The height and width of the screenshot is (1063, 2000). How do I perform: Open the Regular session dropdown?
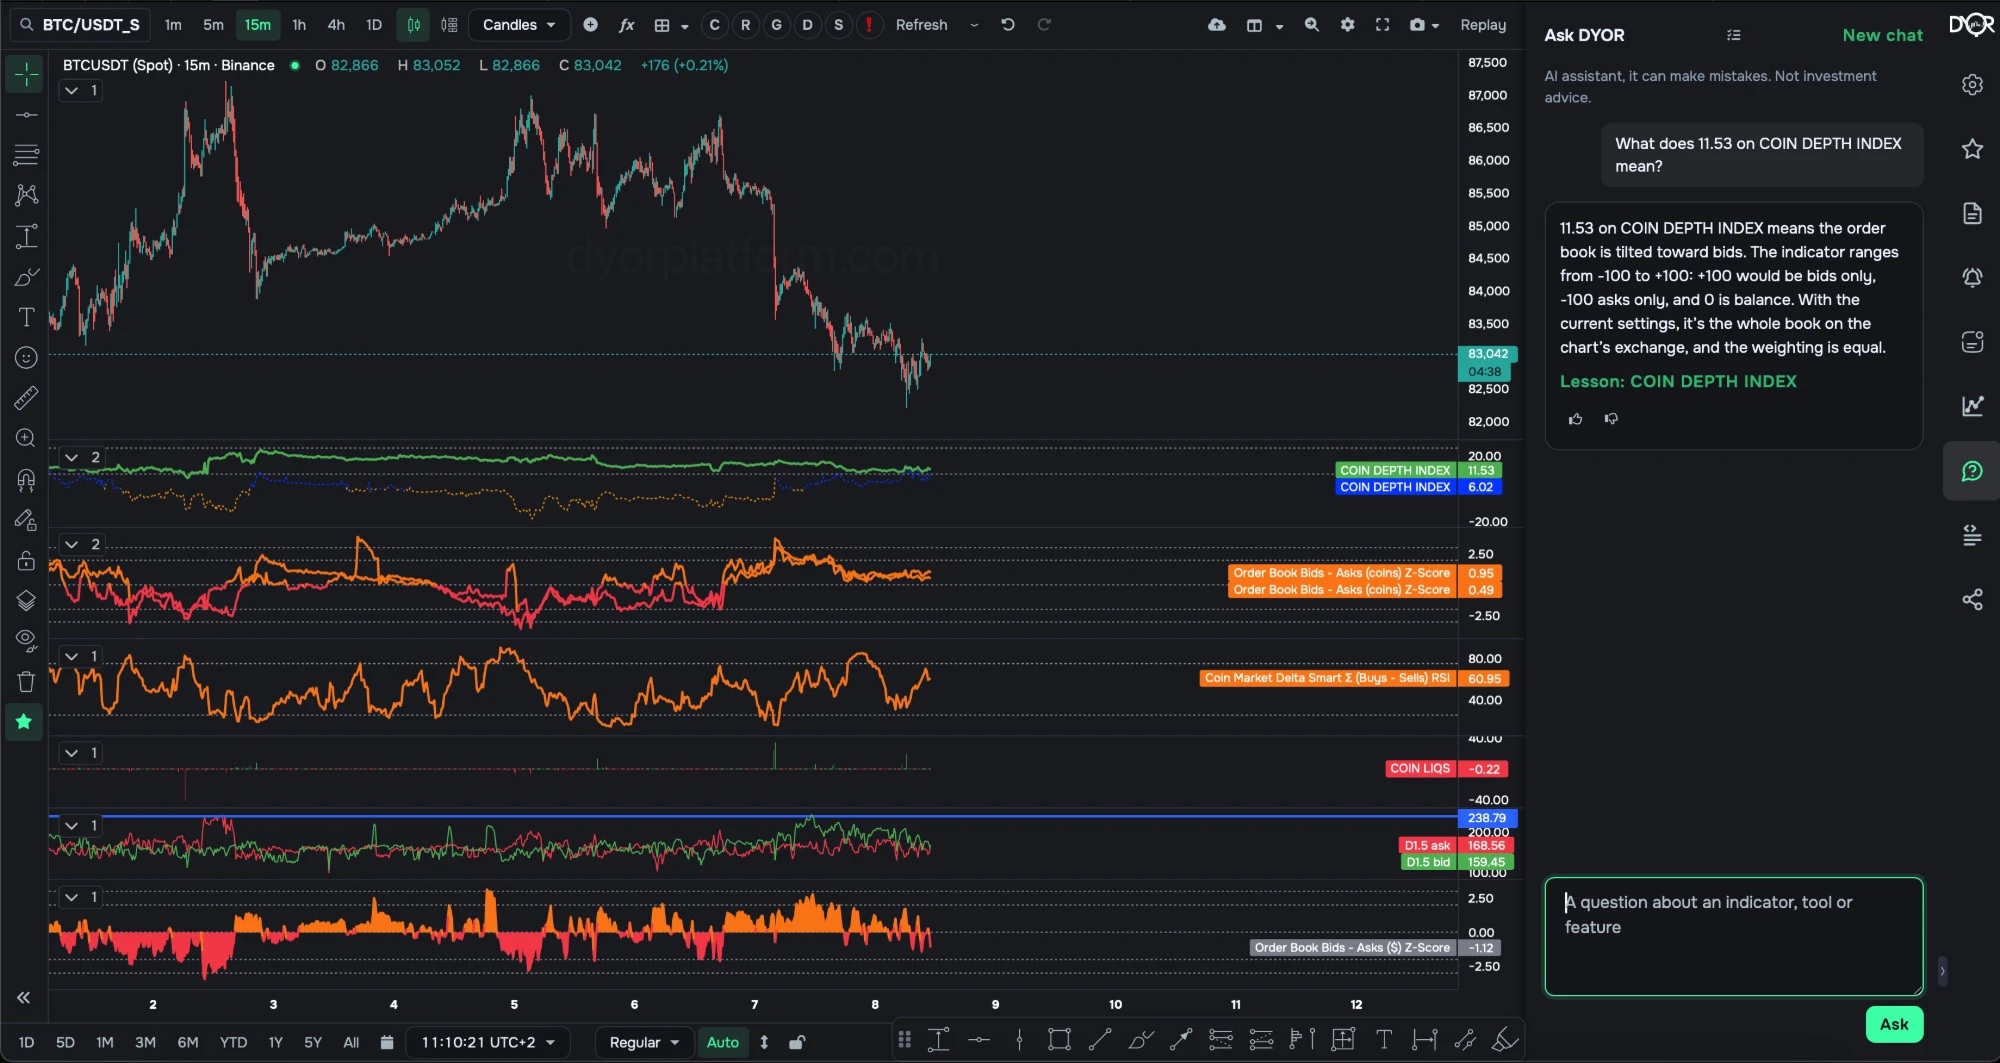(x=643, y=1042)
